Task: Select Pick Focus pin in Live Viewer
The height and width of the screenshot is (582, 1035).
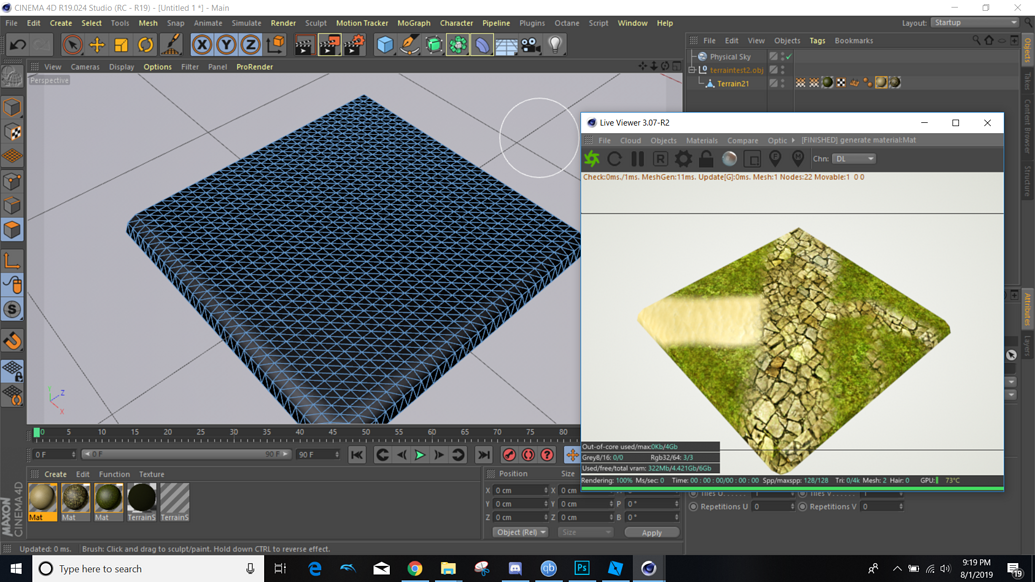Action: [775, 158]
